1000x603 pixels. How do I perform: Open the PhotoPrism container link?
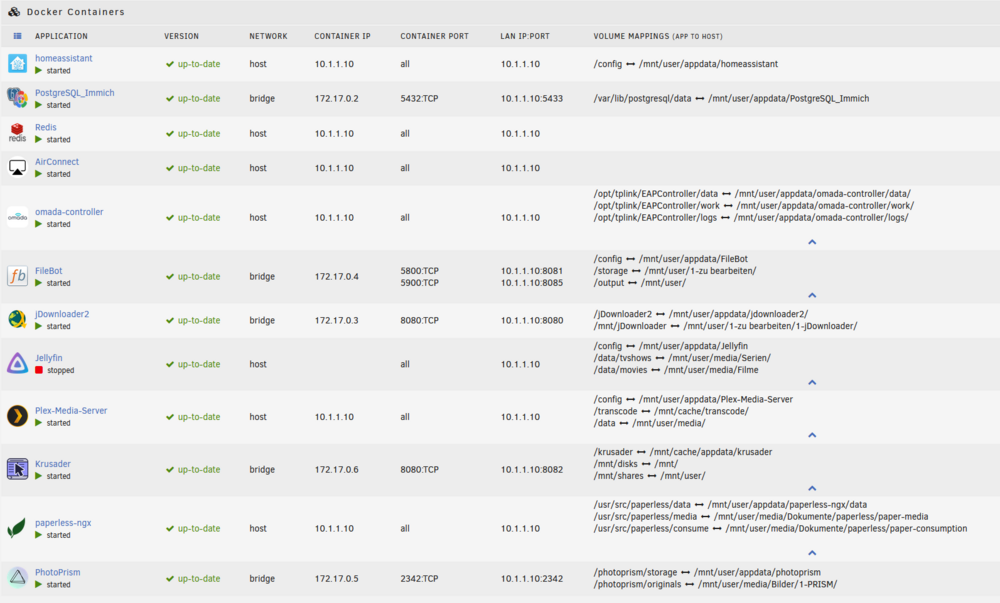pyautogui.click(x=57, y=572)
